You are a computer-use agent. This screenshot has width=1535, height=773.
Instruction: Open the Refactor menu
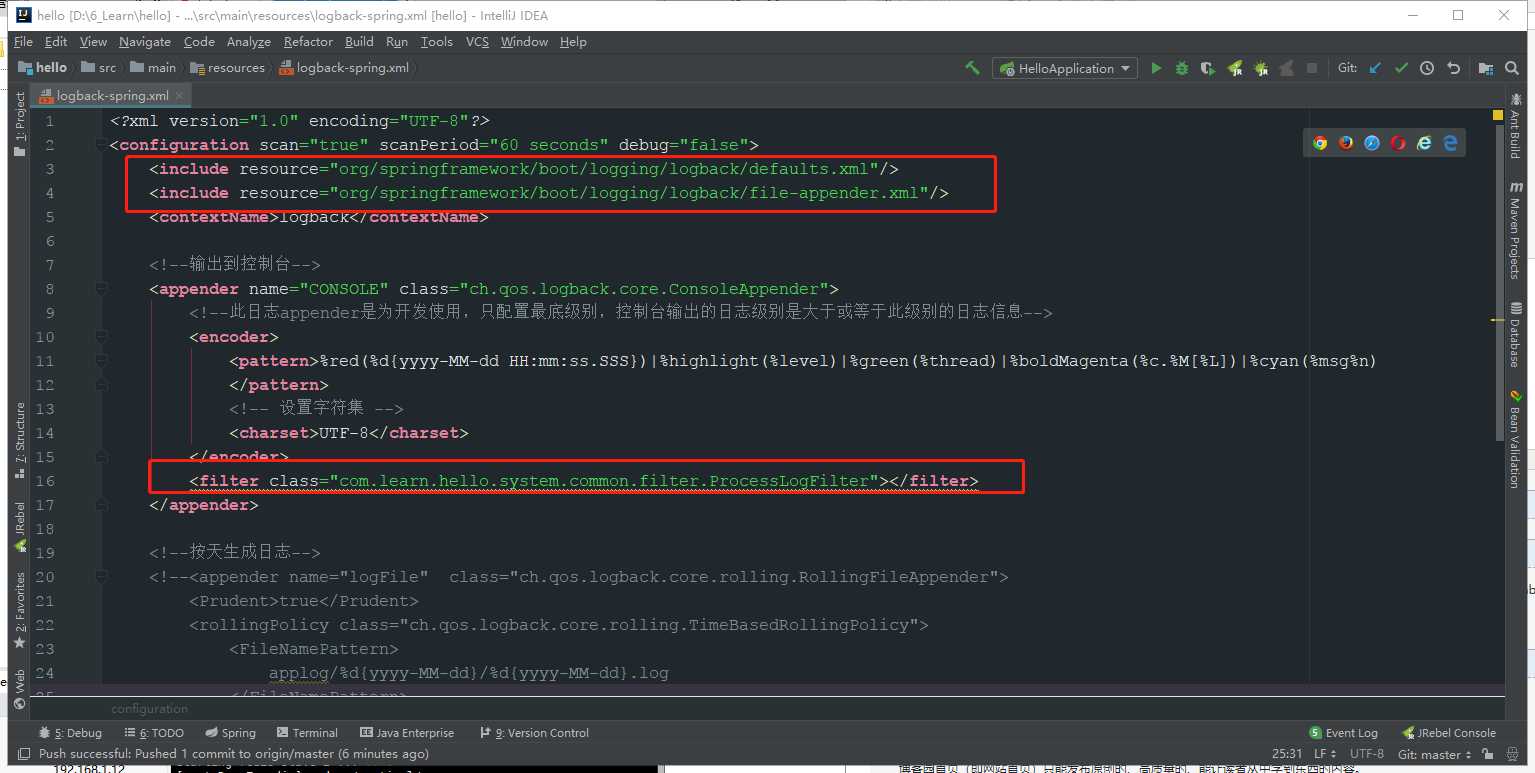tap(308, 42)
